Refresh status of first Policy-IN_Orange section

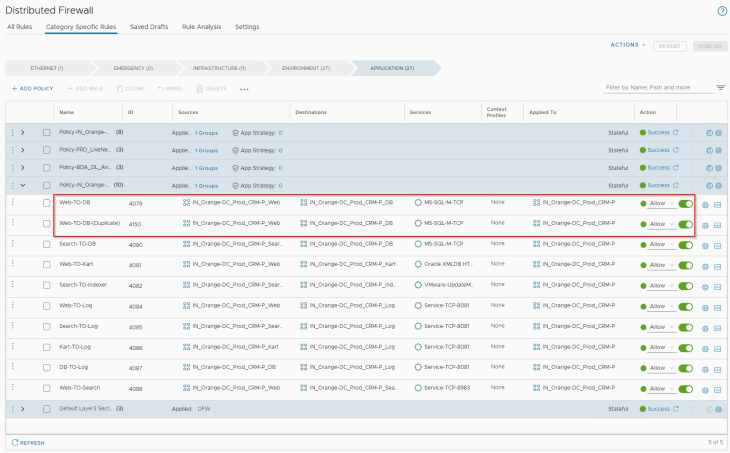click(x=676, y=132)
